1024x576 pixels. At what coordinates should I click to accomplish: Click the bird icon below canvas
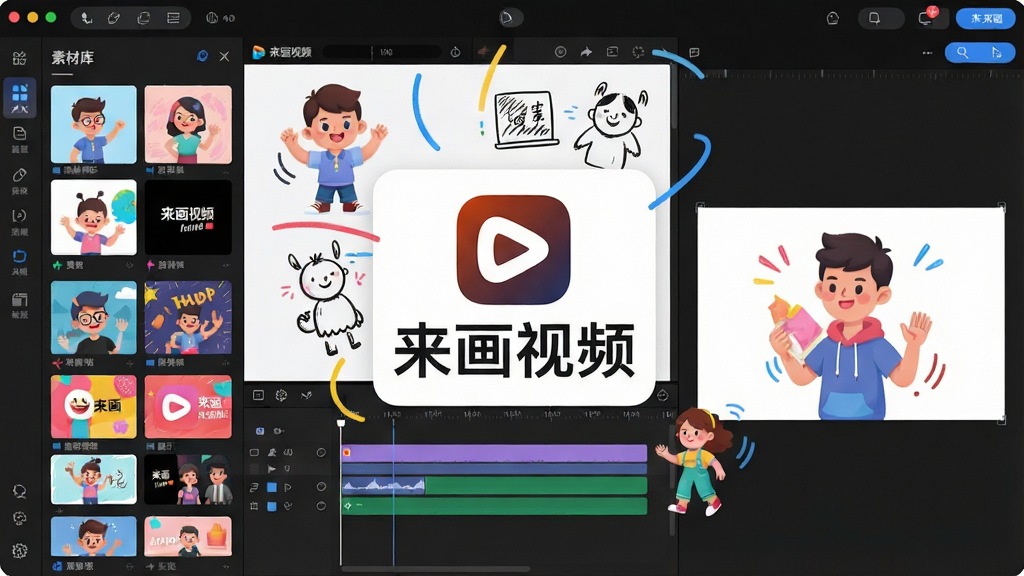click(306, 395)
